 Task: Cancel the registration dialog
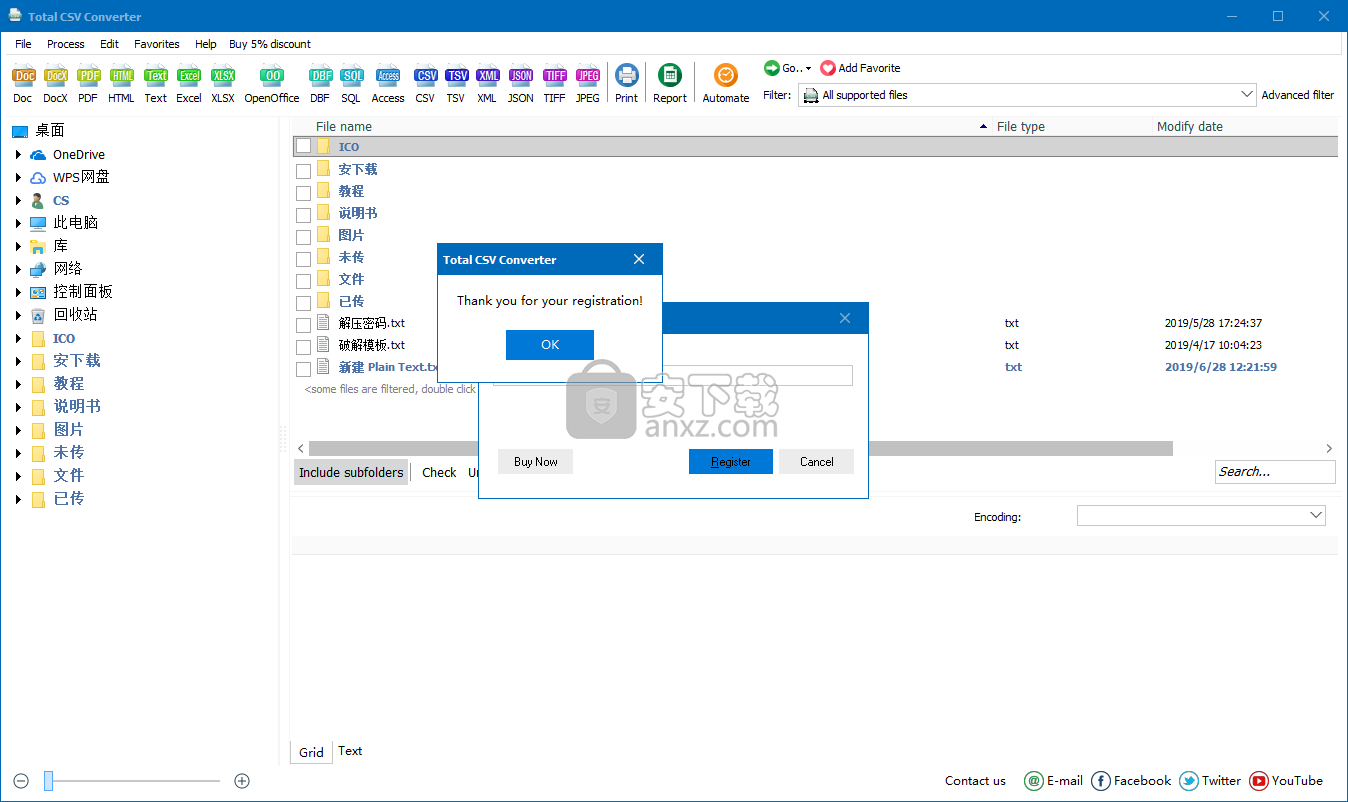point(816,462)
